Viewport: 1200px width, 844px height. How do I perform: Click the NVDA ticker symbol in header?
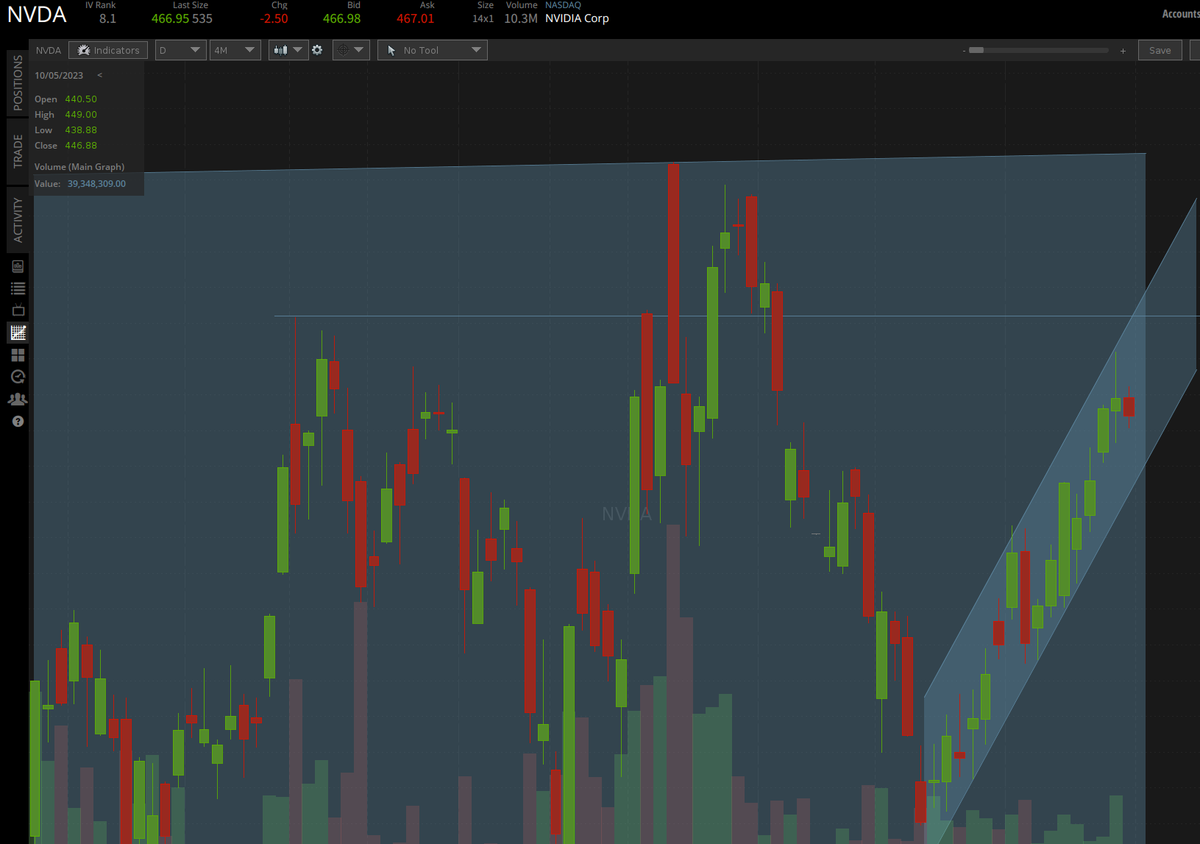(x=37, y=16)
